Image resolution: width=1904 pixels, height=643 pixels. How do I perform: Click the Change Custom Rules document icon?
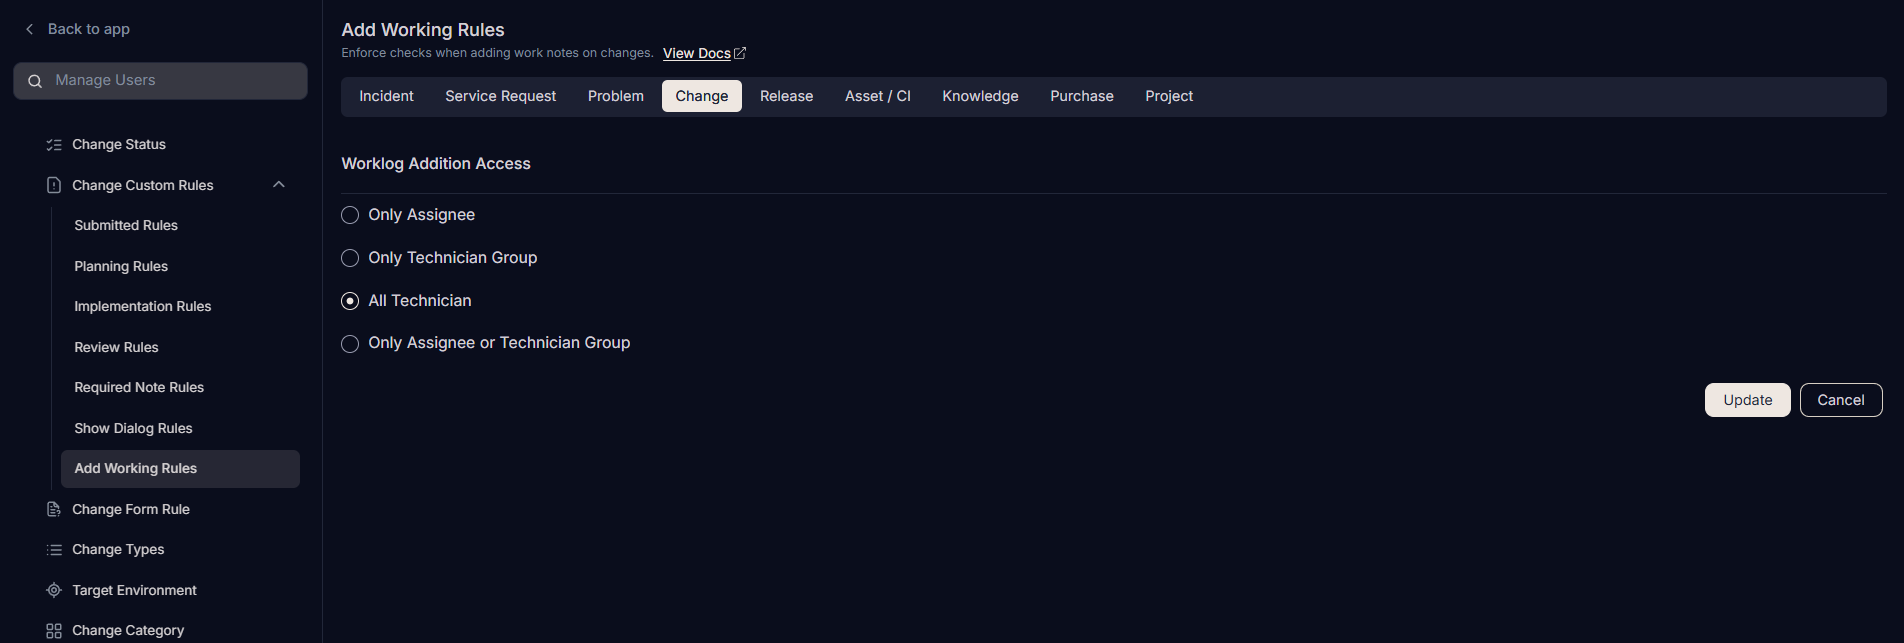[54, 185]
